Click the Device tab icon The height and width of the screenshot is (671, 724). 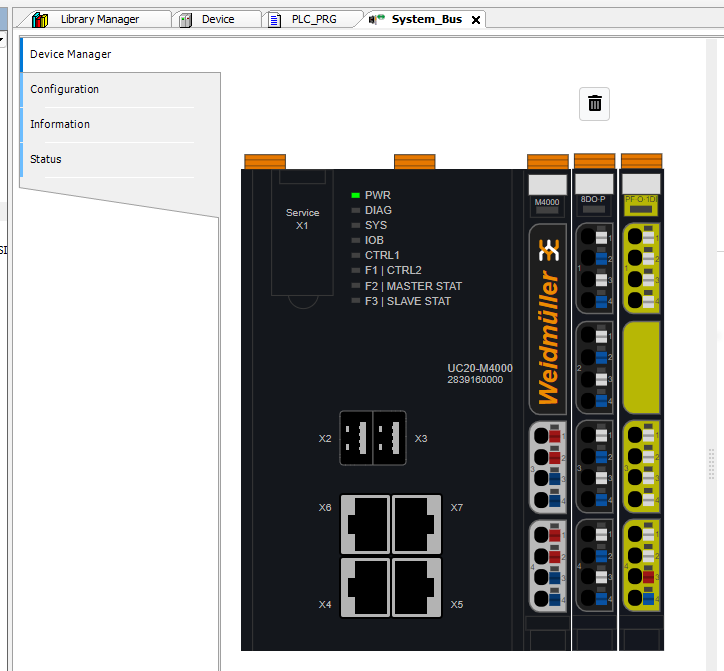click(x=186, y=20)
